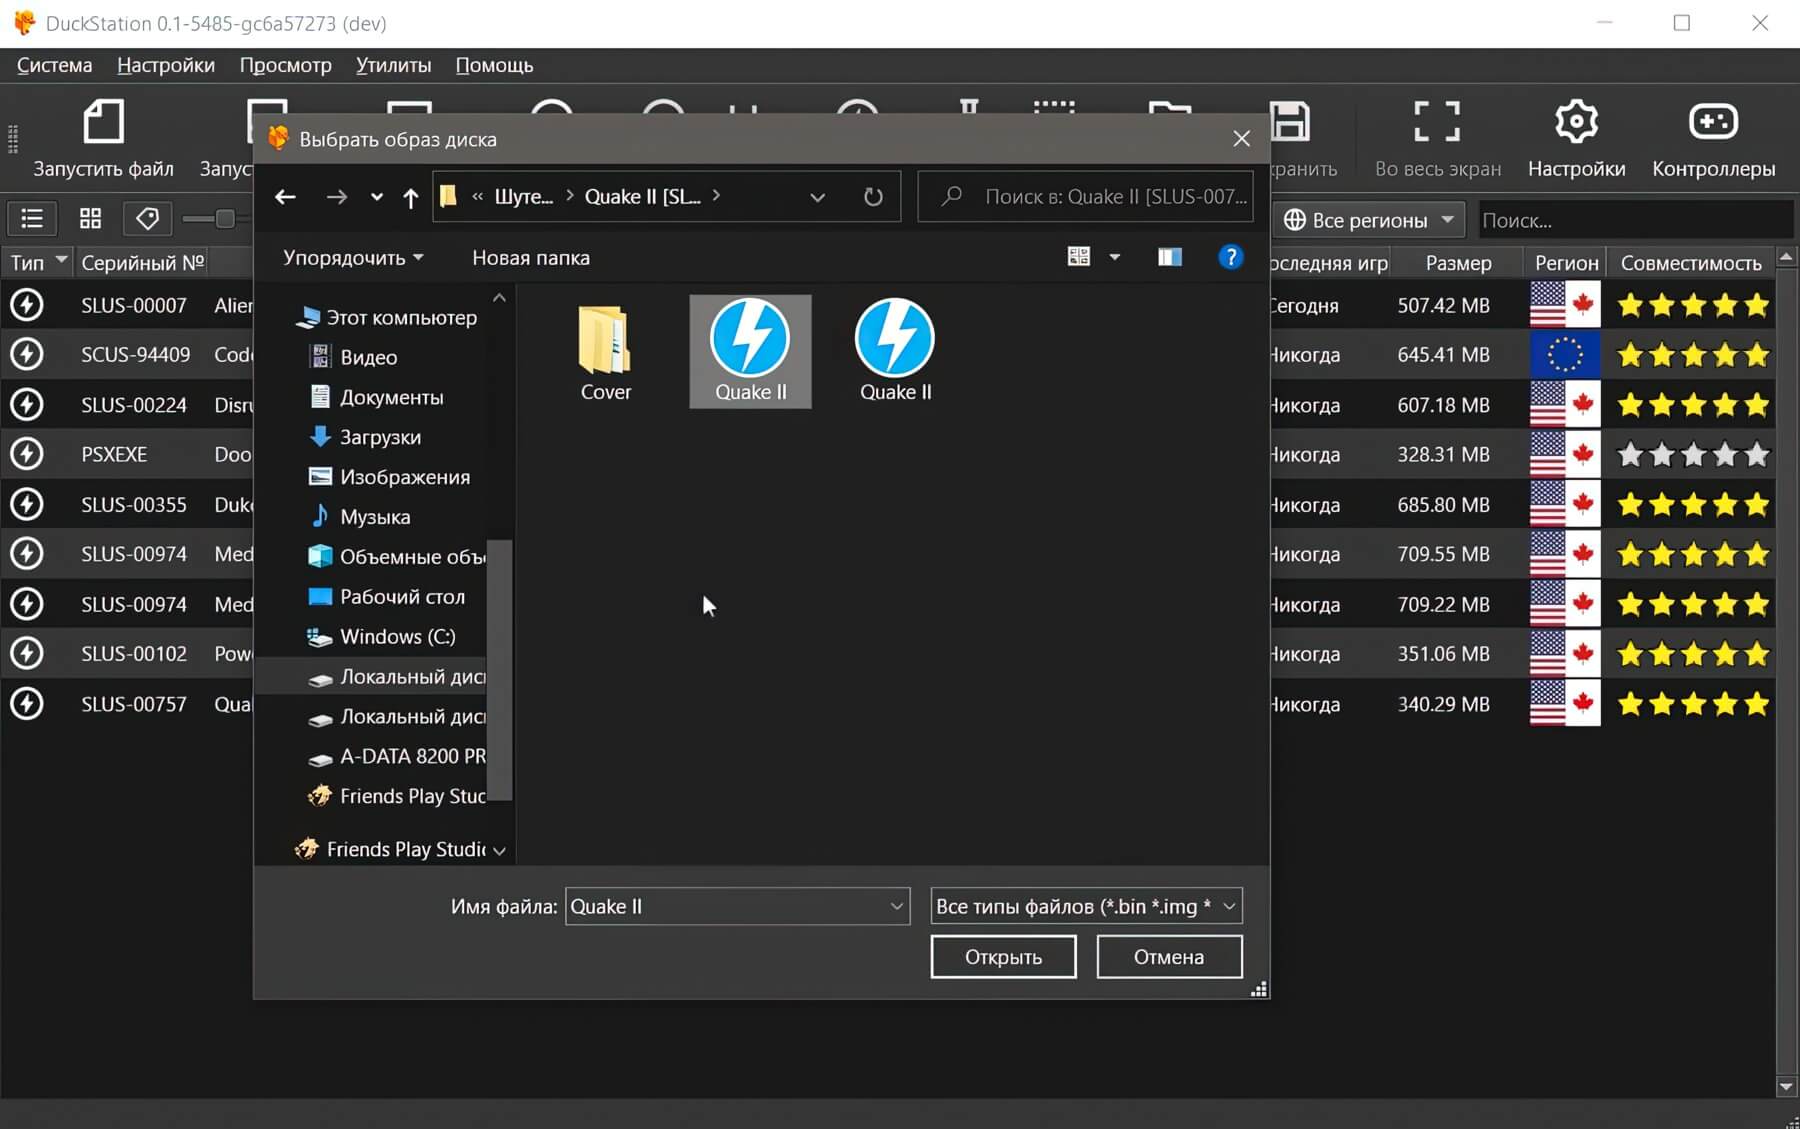Open recent locations dropdown arrow
The height and width of the screenshot is (1129, 1800).
tap(376, 197)
